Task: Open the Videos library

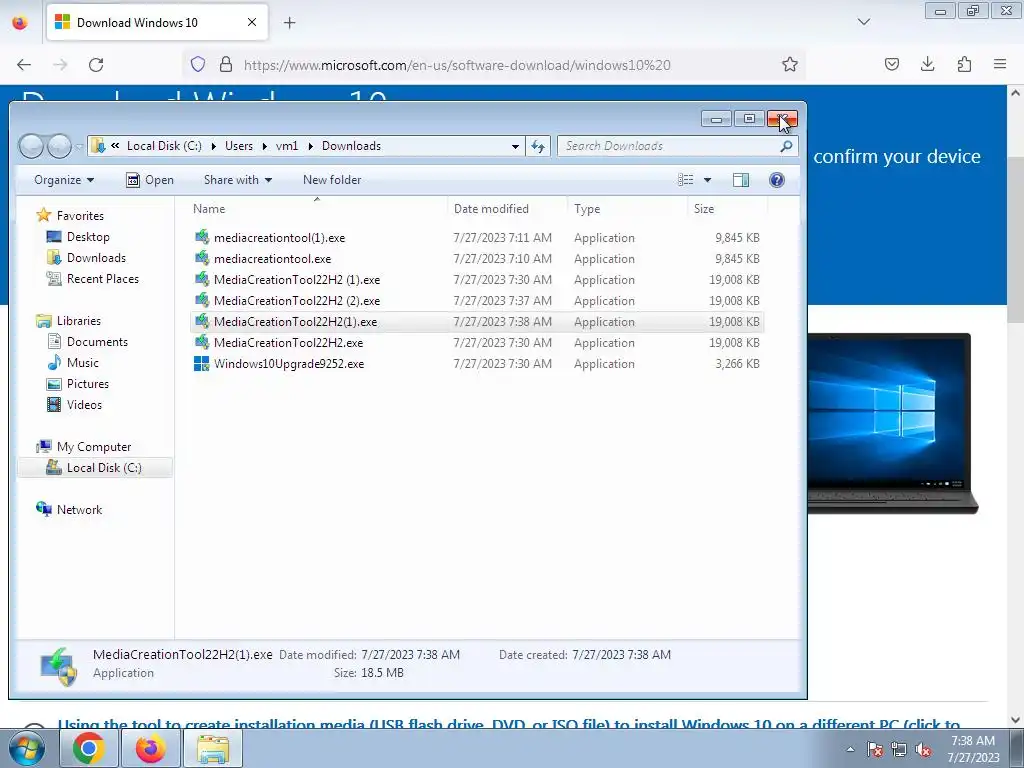Action: tap(84, 405)
